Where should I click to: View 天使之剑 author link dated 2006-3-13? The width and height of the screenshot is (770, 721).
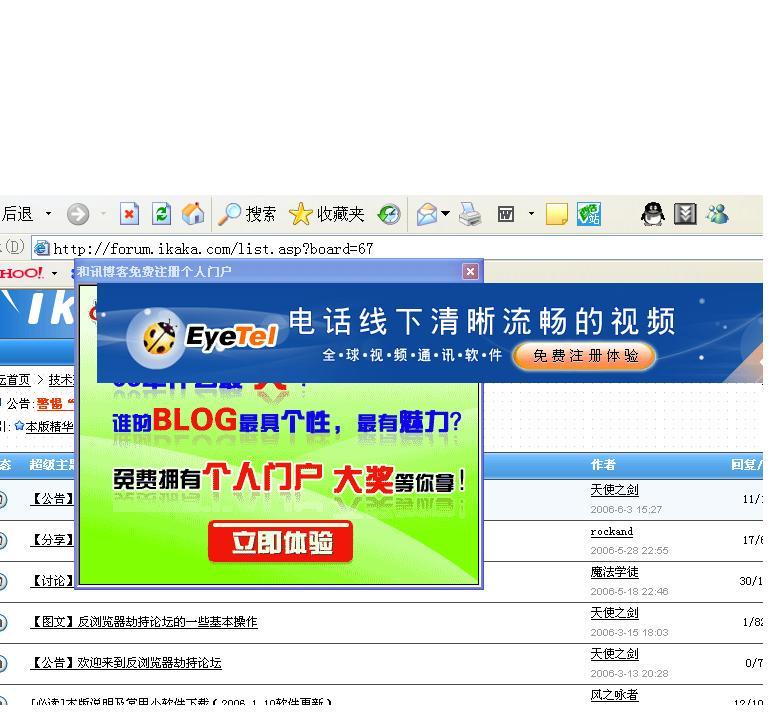click(x=614, y=653)
